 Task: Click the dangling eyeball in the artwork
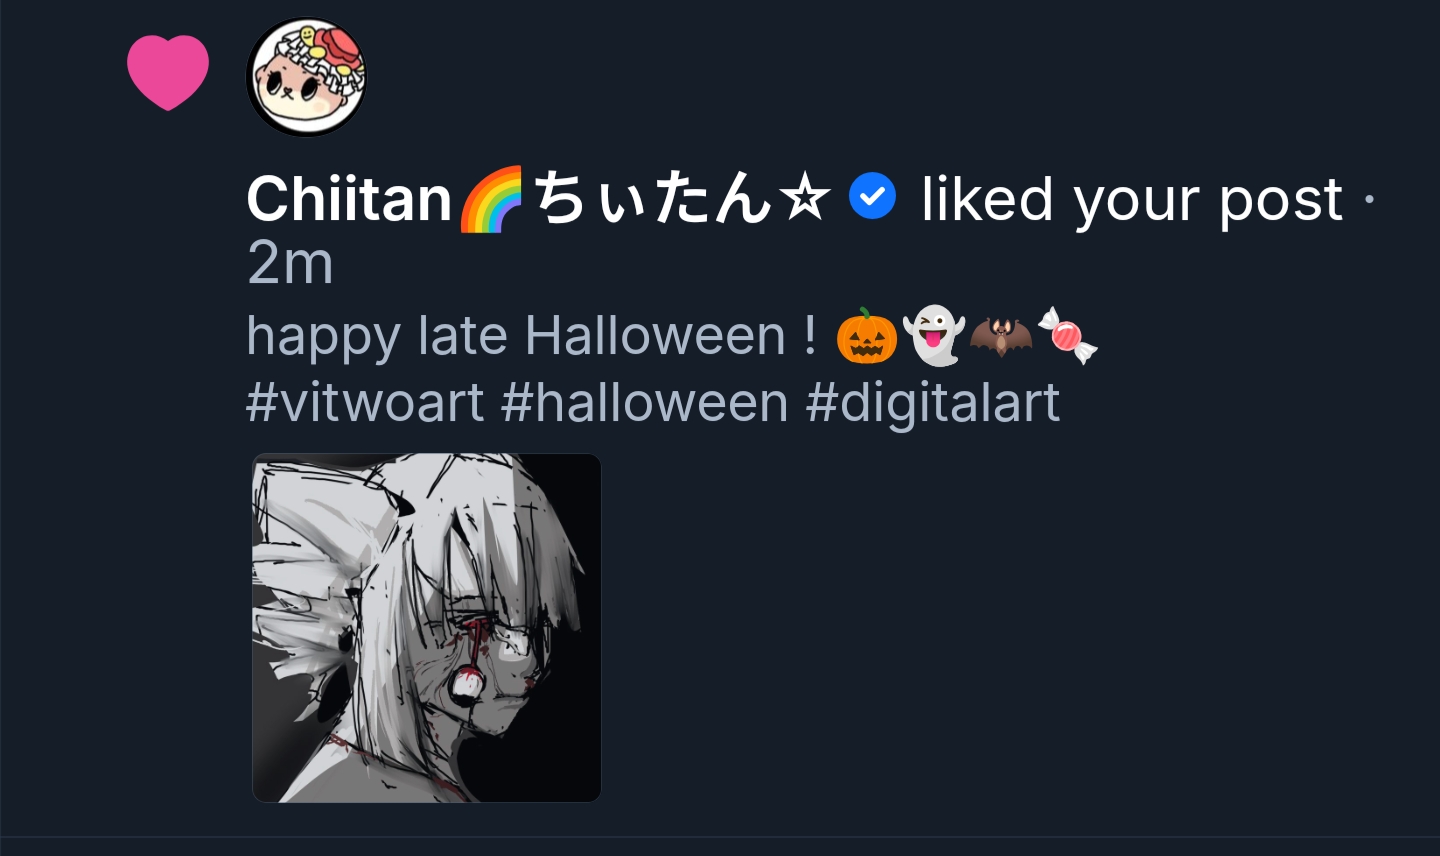[466, 684]
